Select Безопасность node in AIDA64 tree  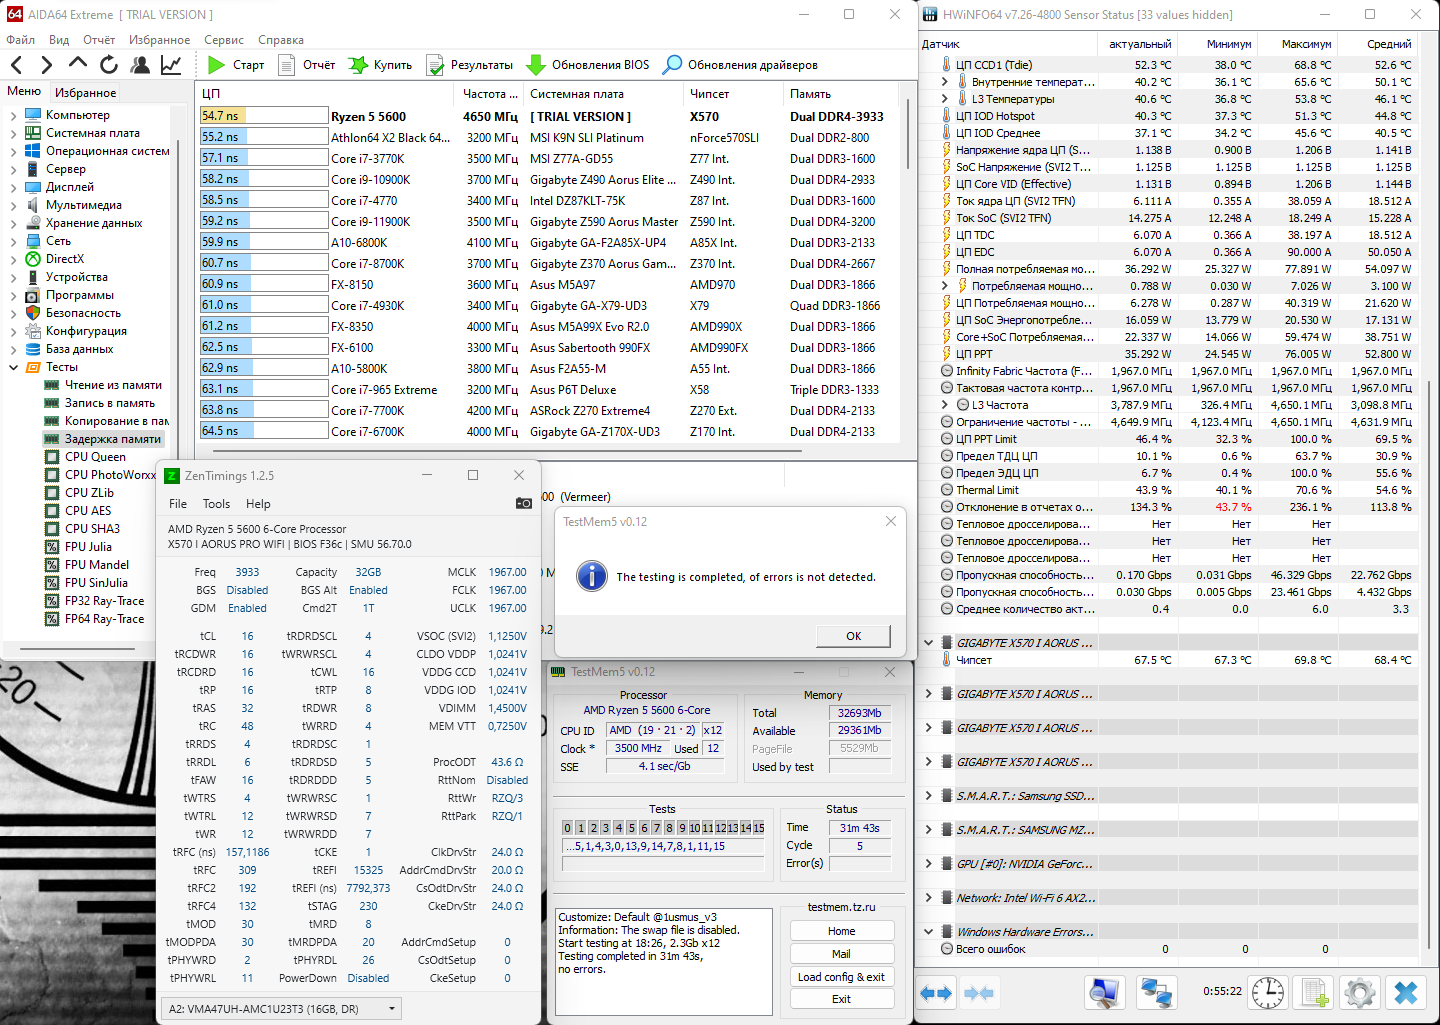[83, 313]
